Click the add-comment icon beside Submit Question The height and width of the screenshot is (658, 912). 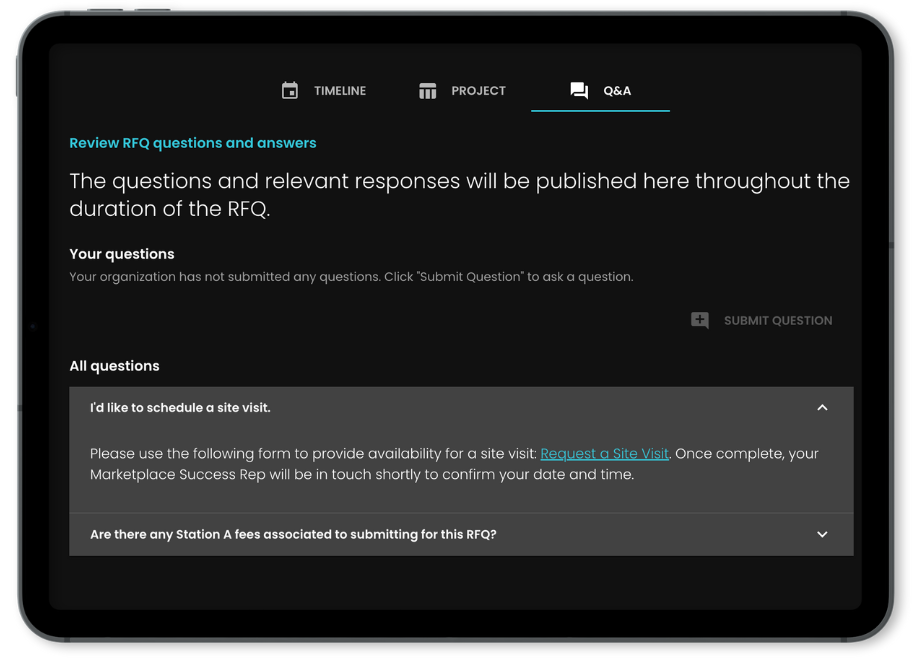tap(700, 320)
